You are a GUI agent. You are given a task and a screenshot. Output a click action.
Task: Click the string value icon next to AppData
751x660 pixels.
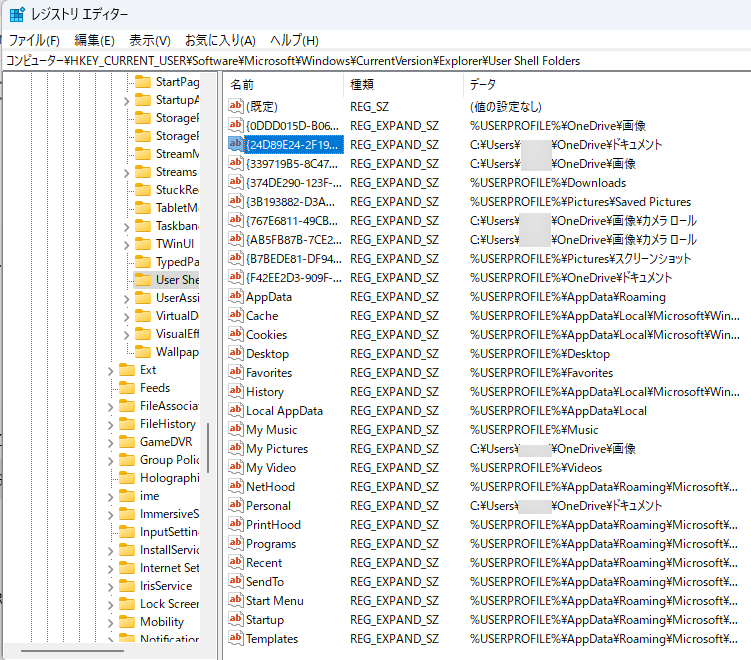pyautogui.click(x=236, y=297)
